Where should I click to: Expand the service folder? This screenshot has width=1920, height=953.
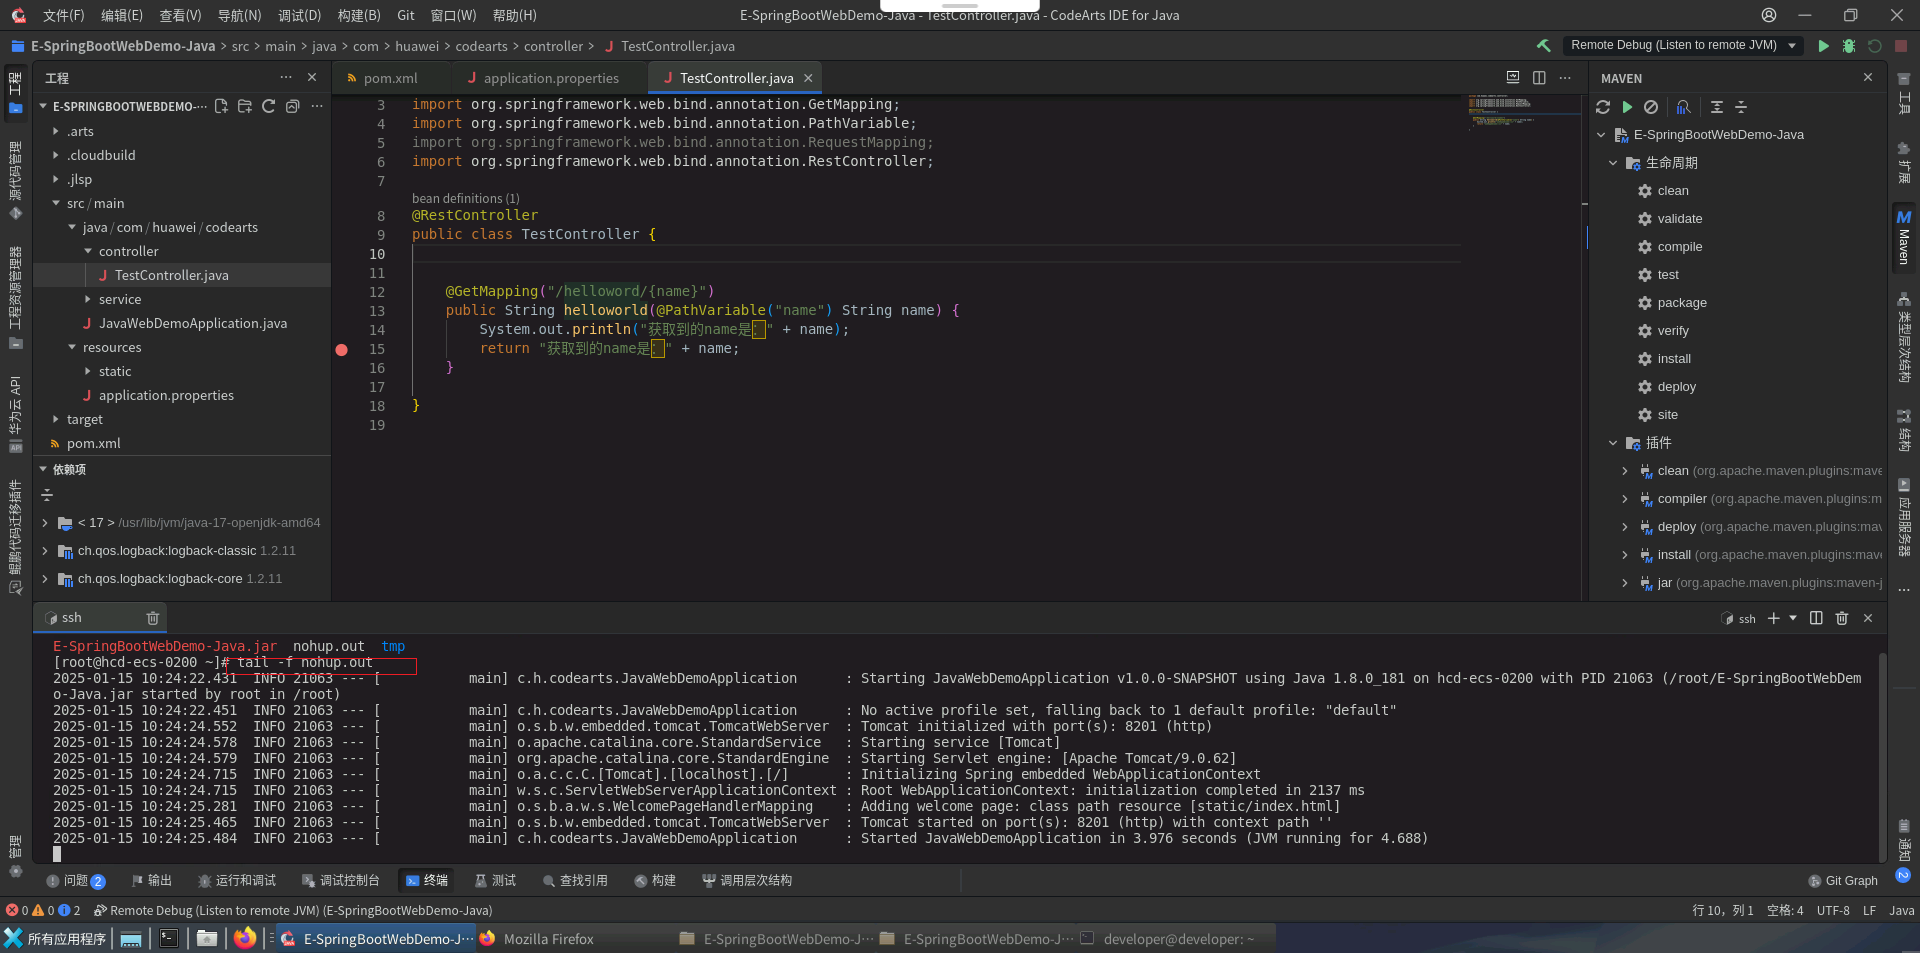tap(88, 299)
